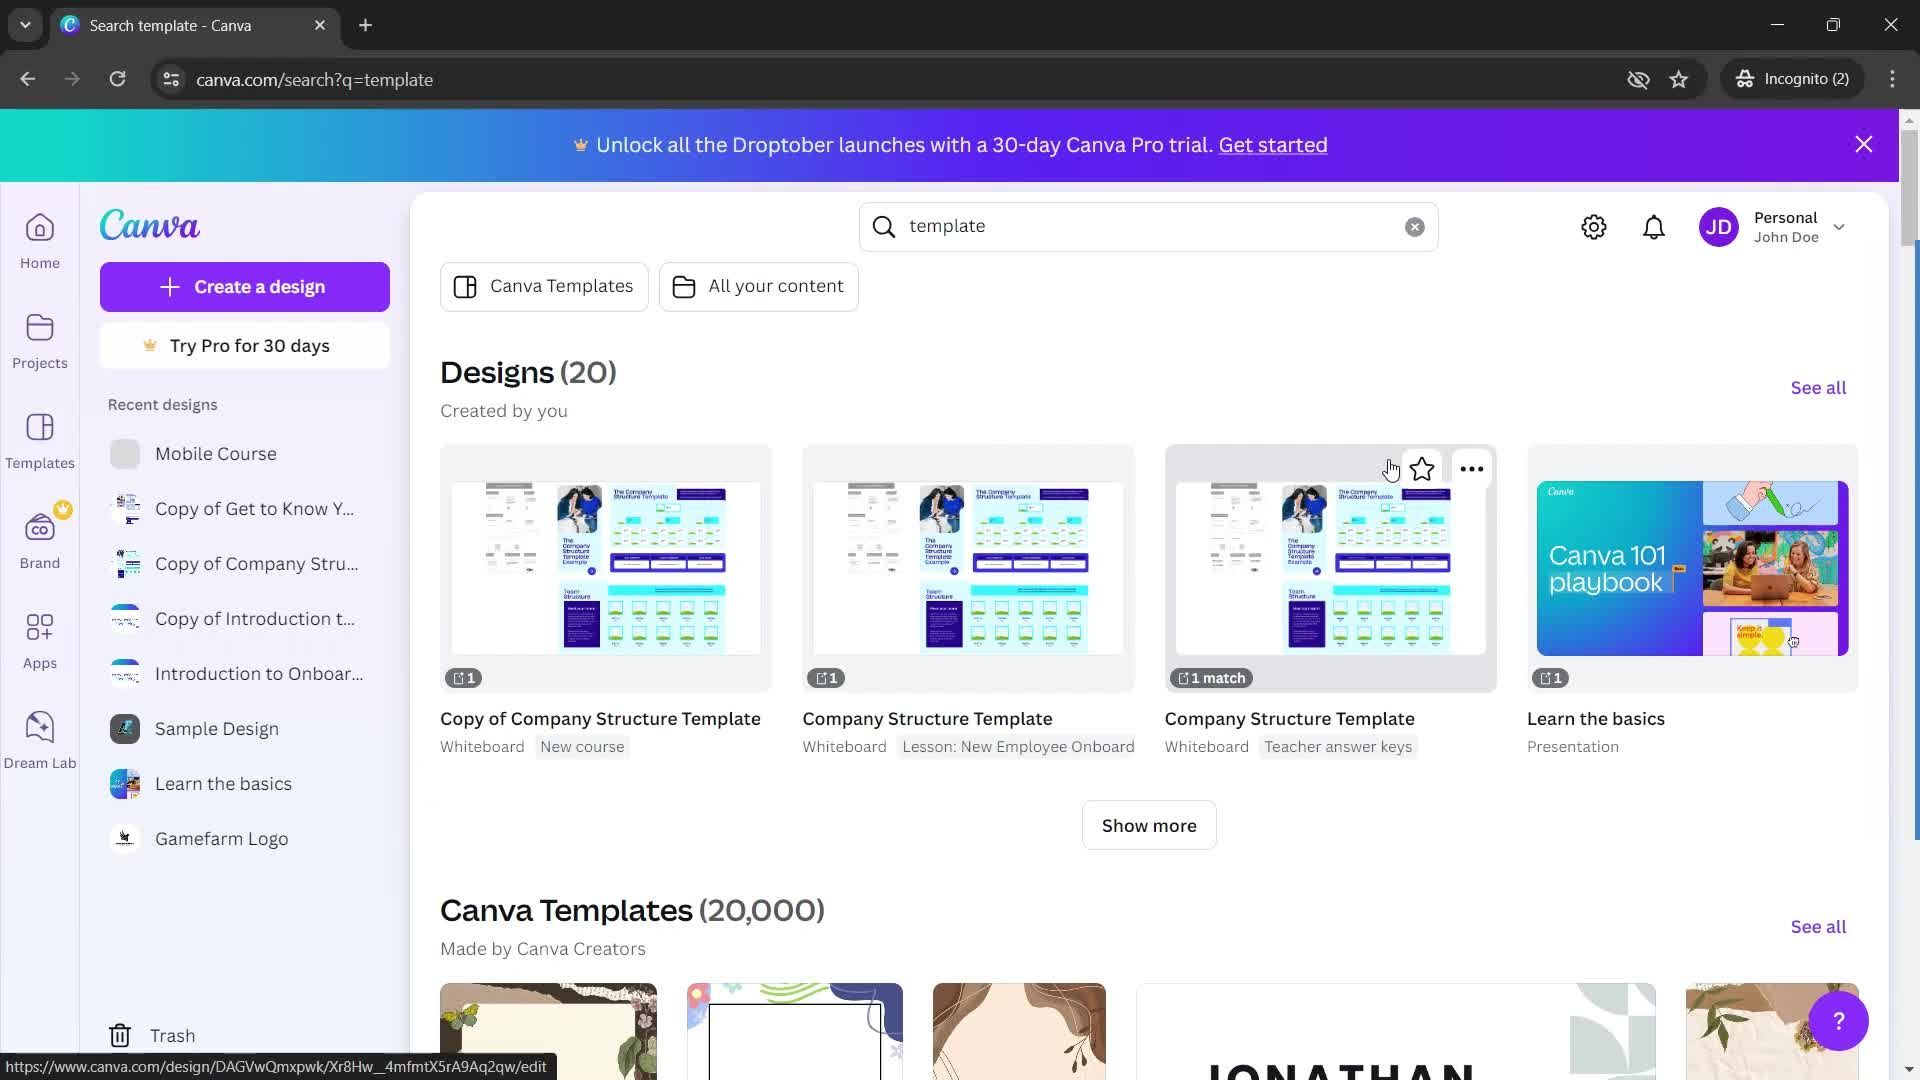Expand the Personal account switcher chevron
Image resolution: width=1920 pixels, height=1080 pixels.
click(x=1839, y=227)
